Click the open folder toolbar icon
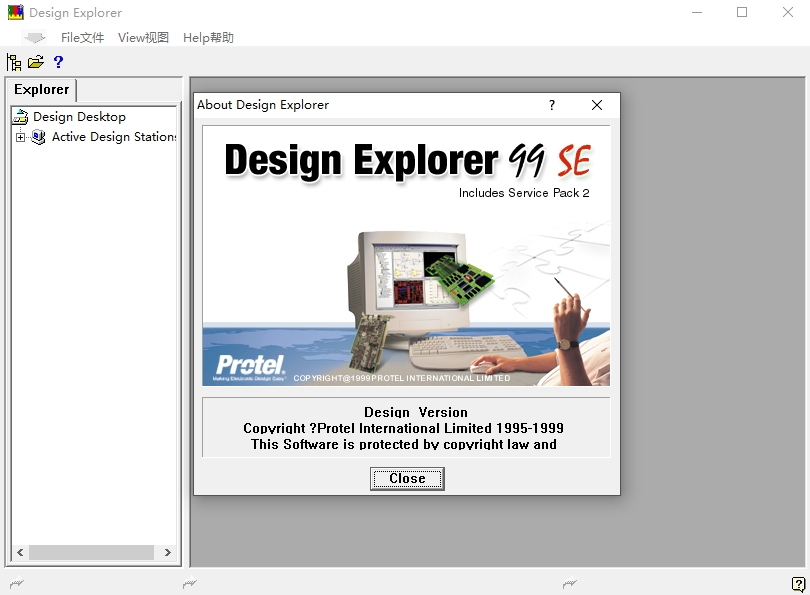This screenshot has height=595, width=810. pyautogui.click(x=36, y=62)
